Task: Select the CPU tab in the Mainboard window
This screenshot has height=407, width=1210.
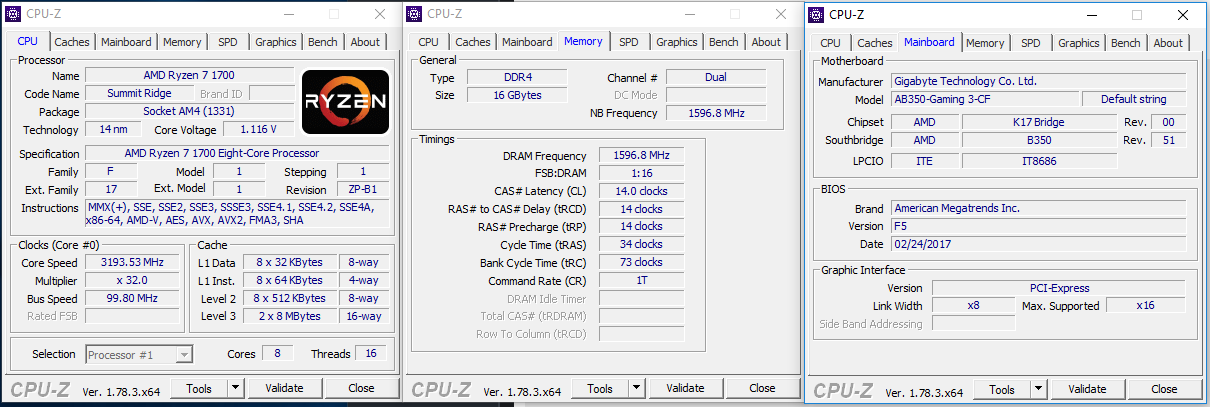Action: tap(831, 43)
